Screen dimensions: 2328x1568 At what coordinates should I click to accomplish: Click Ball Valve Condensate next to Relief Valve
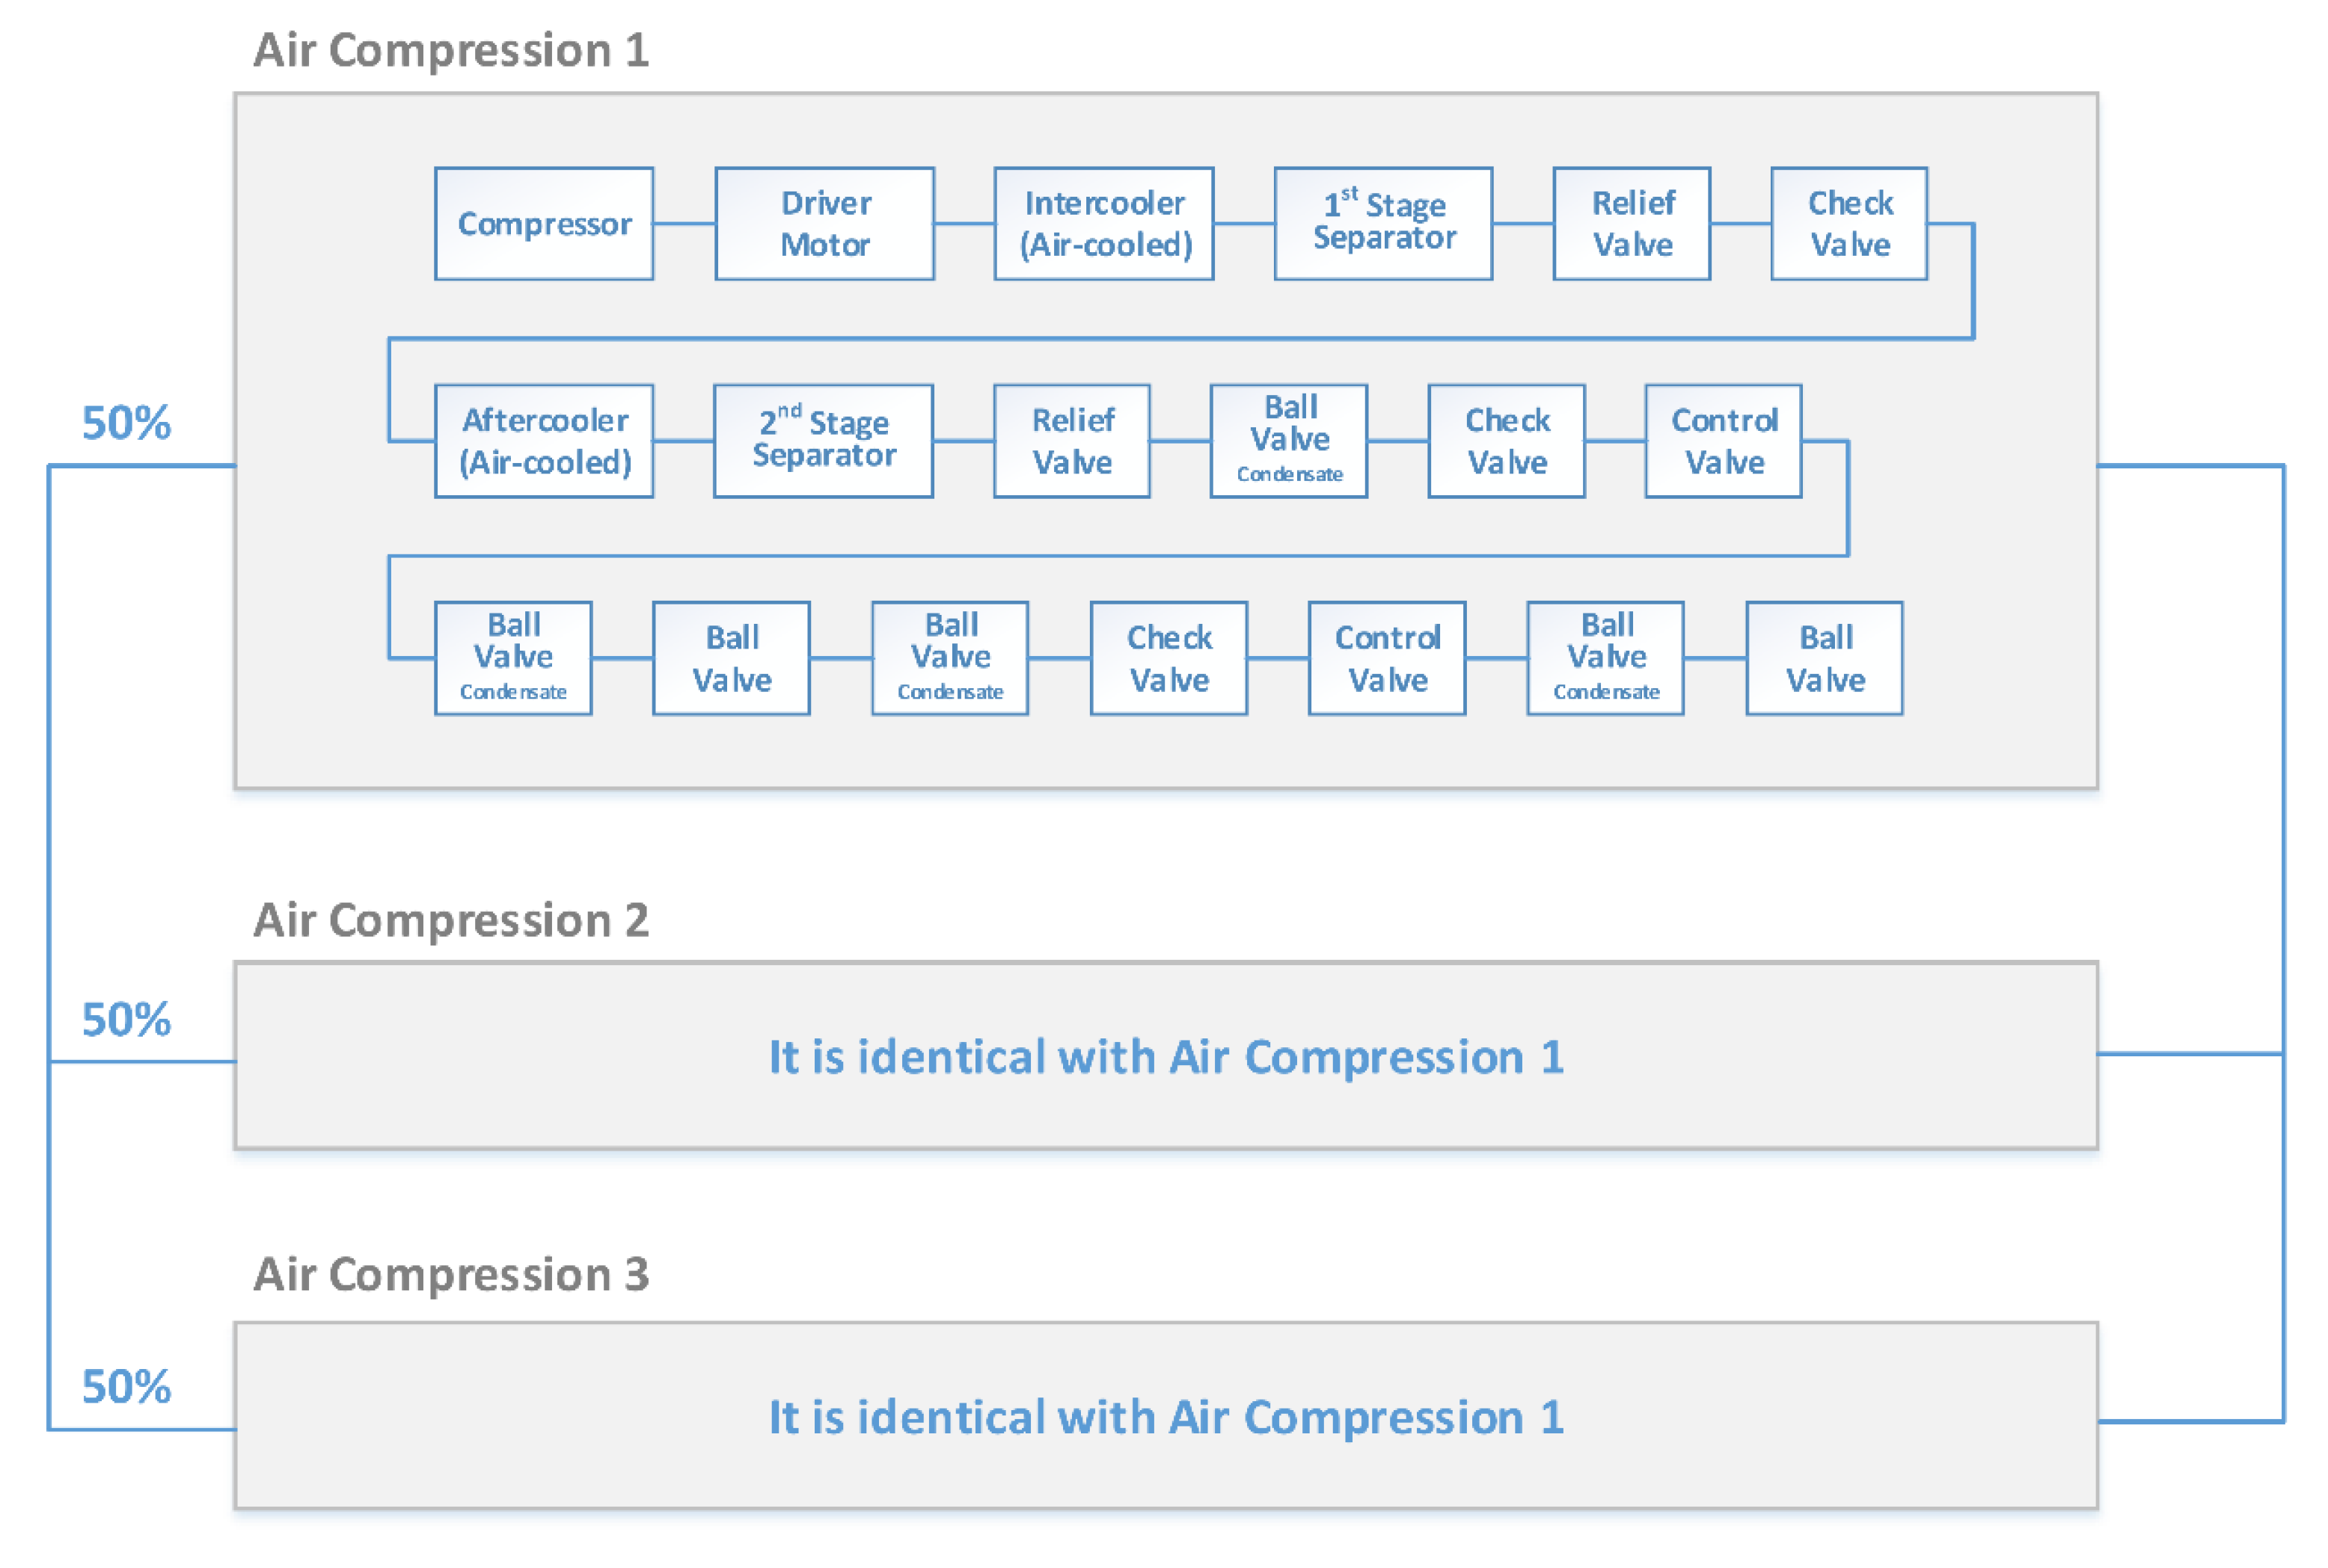(x=1288, y=441)
